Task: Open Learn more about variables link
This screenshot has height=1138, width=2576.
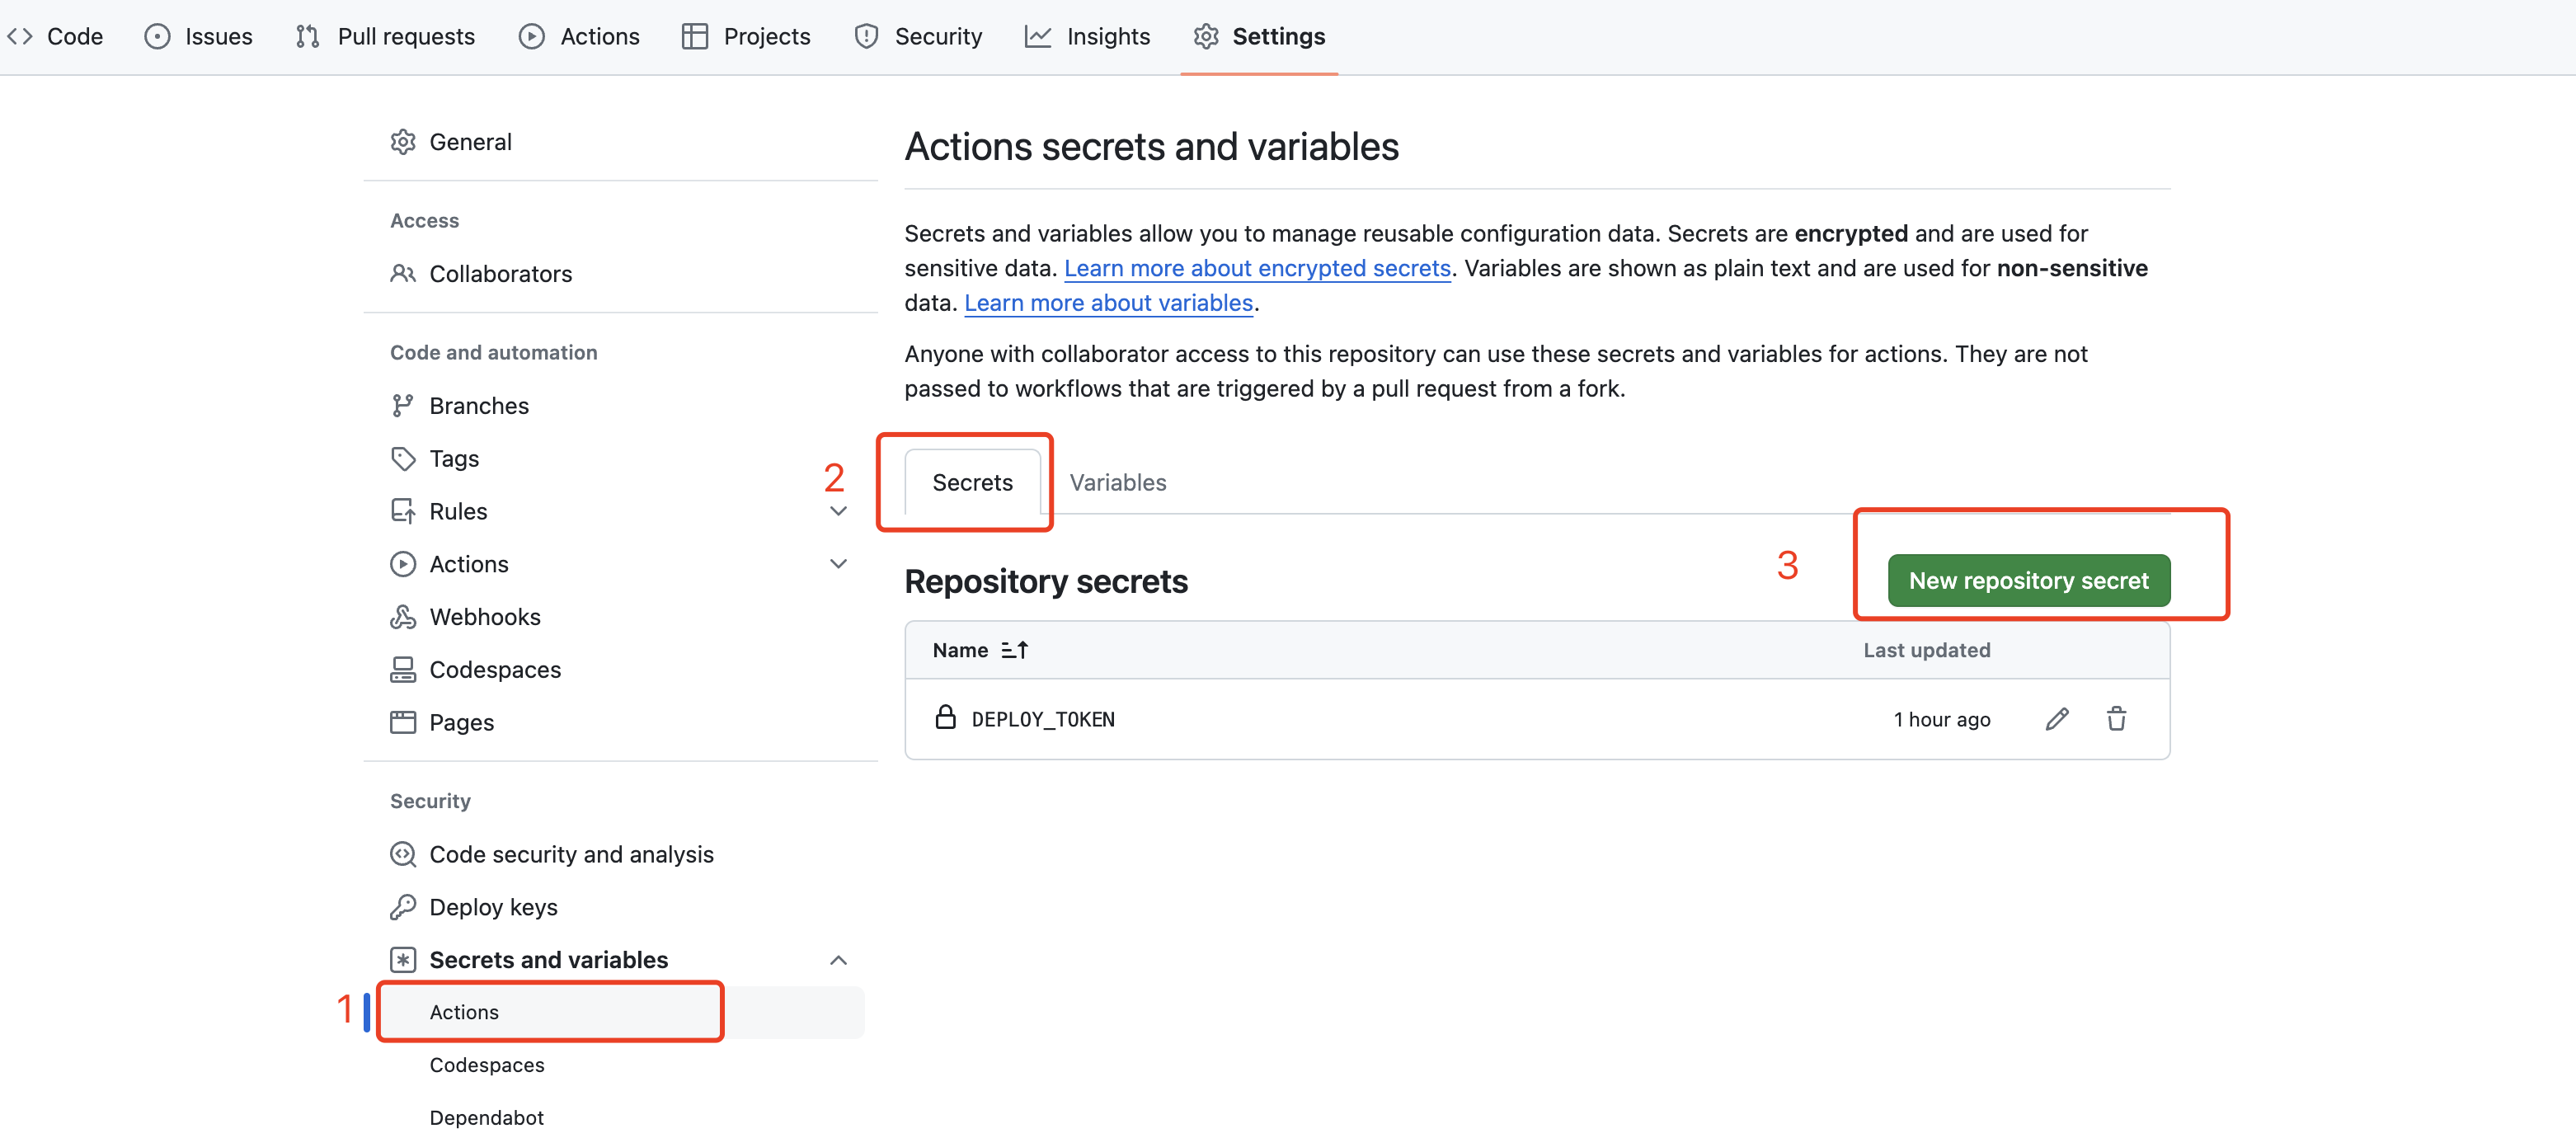Action: coord(1108,303)
